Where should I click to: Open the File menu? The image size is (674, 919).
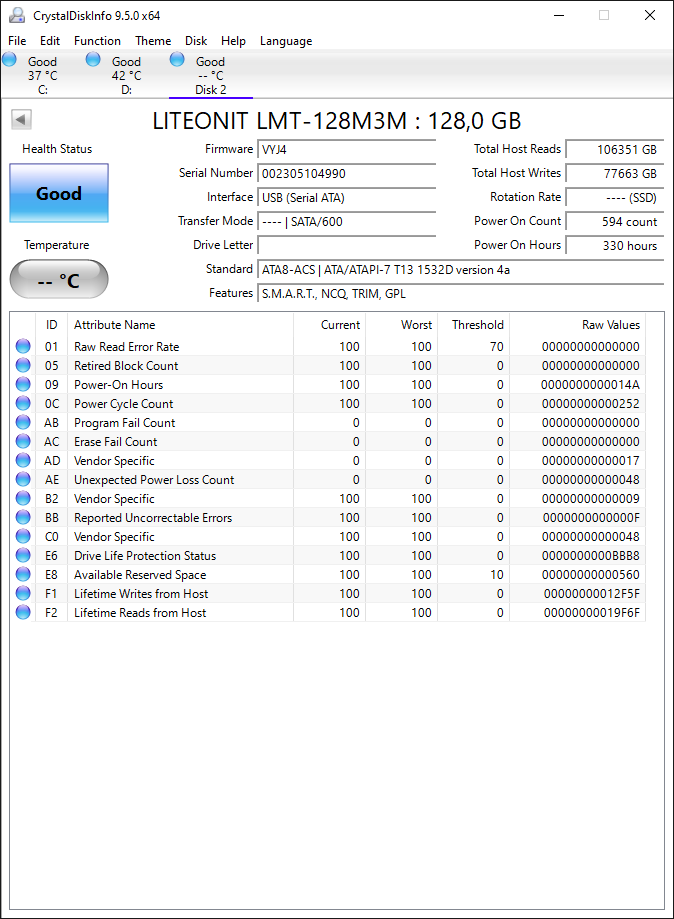[17, 40]
